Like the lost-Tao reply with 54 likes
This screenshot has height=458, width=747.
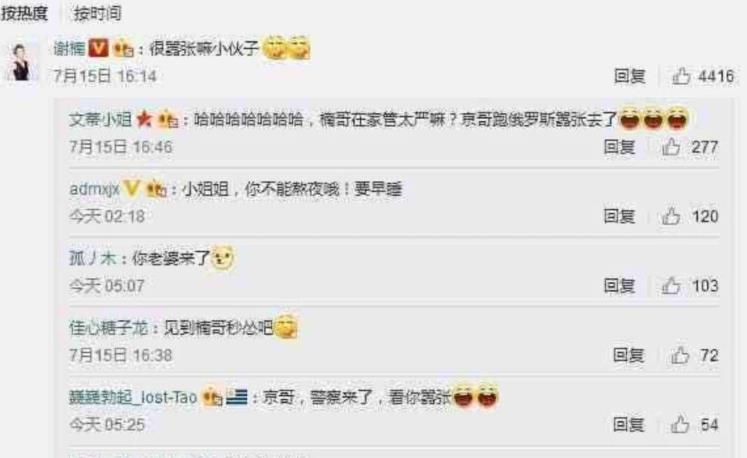coord(680,424)
